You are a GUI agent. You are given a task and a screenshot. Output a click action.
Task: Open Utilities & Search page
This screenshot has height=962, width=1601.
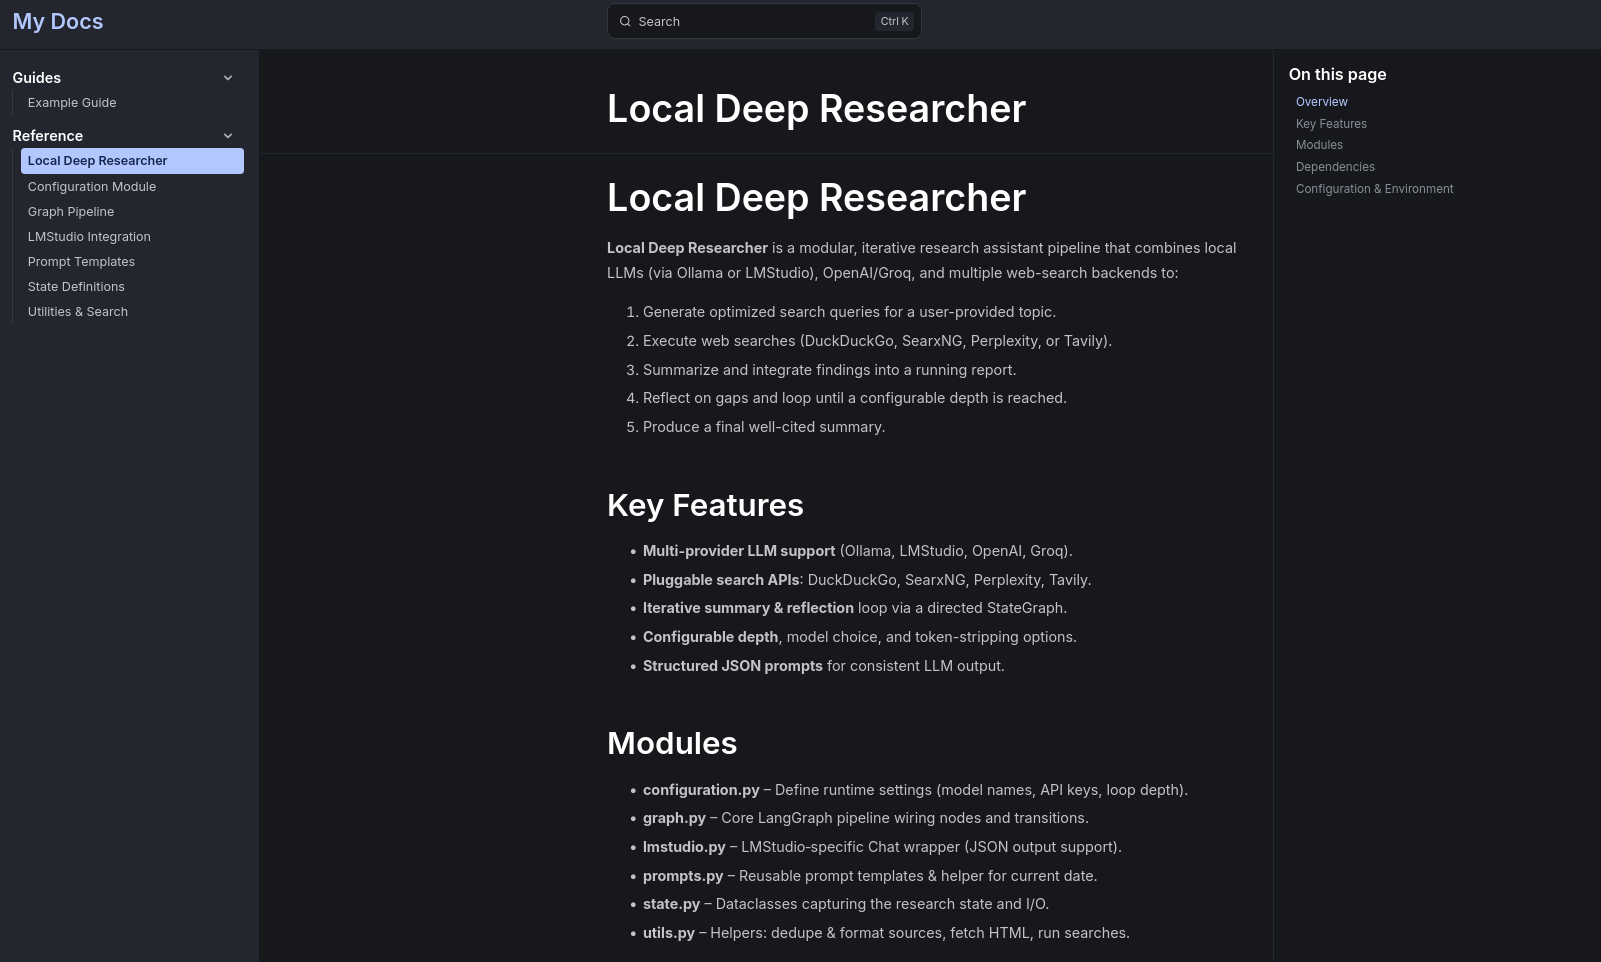click(x=78, y=312)
